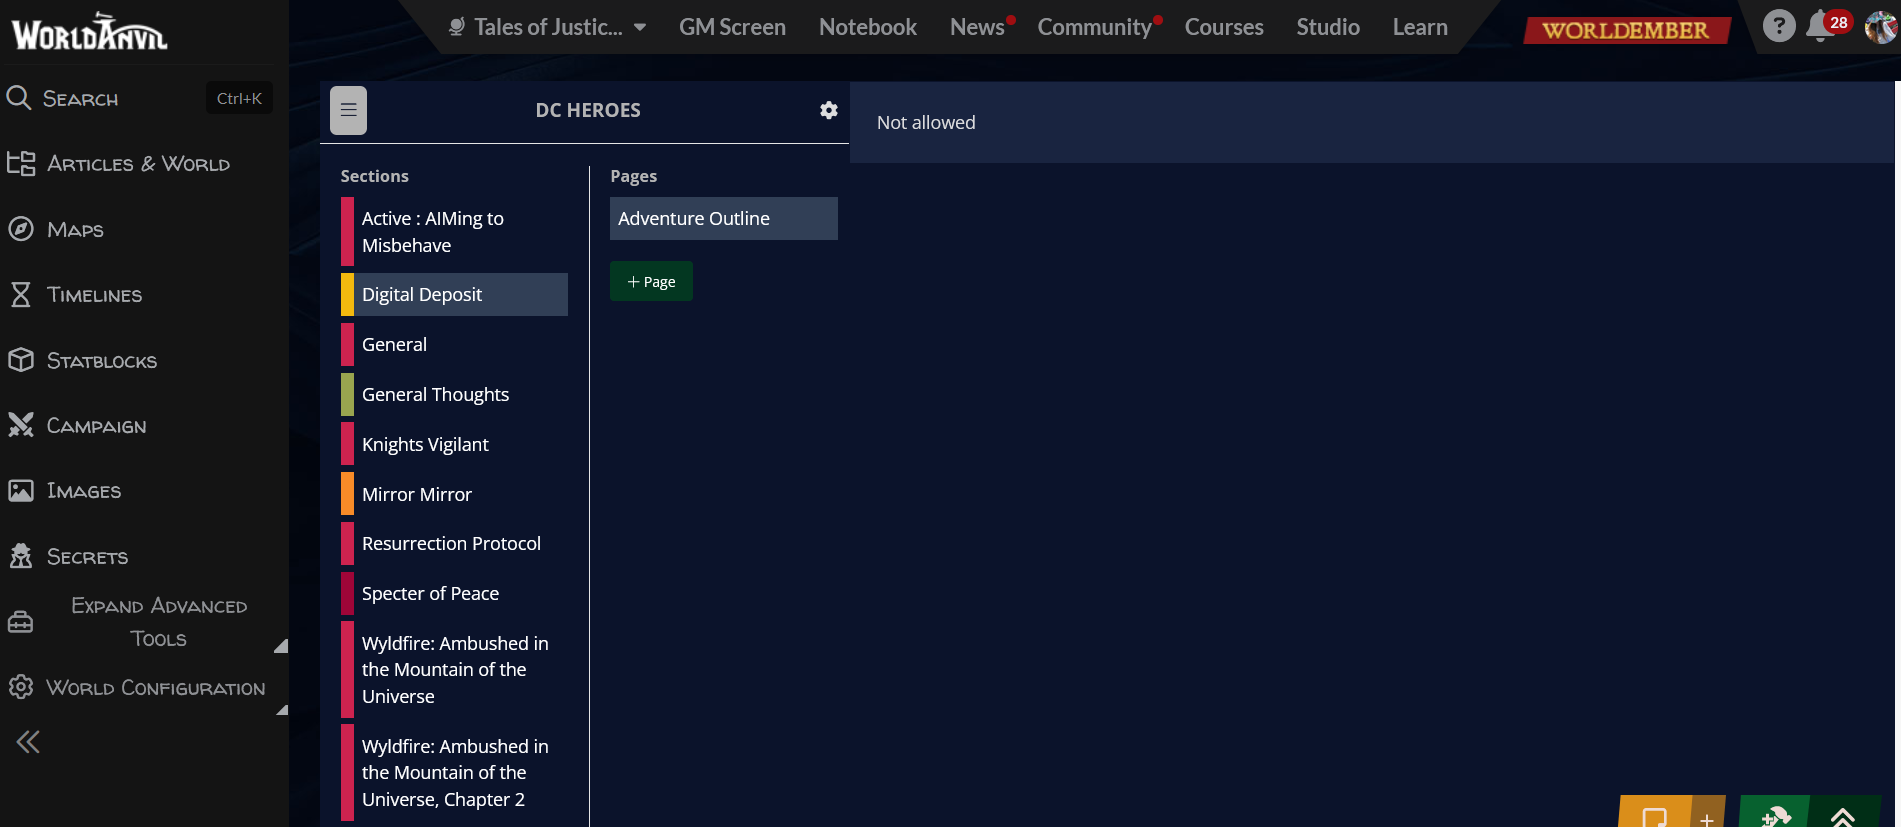Open the help question mark icon

click(1779, 25)
